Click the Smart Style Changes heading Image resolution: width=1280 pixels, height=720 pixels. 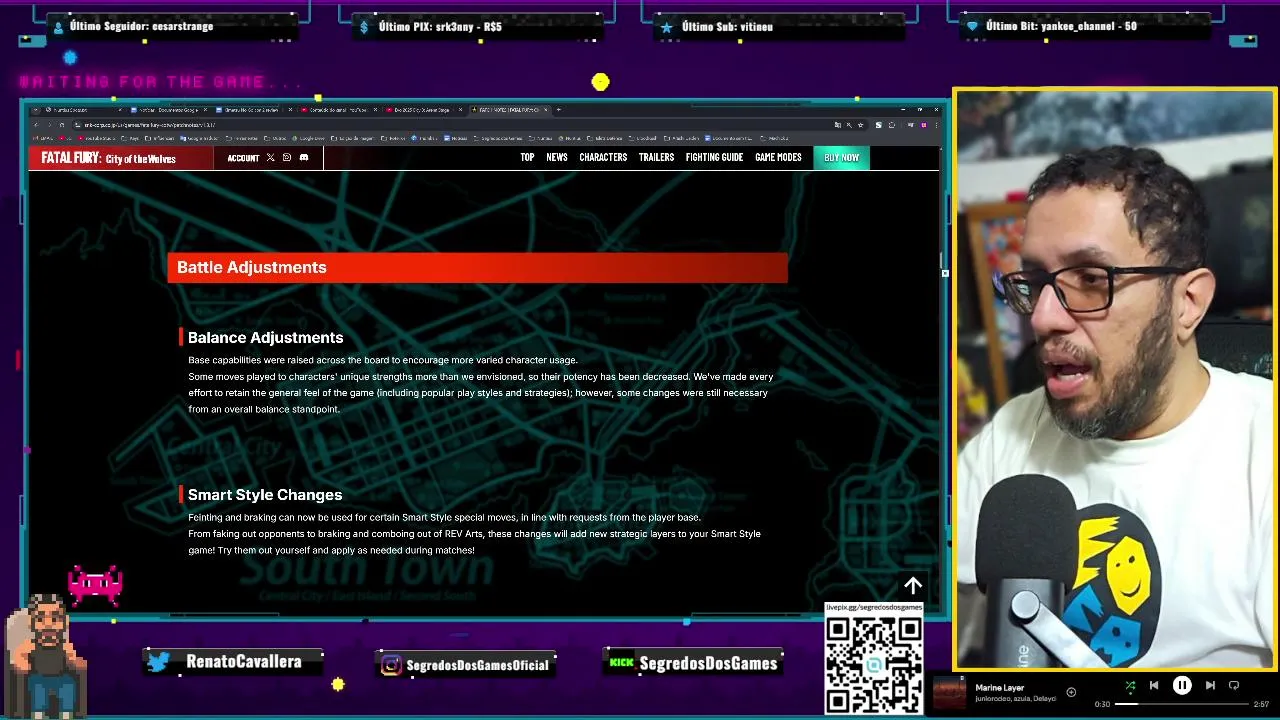[265, 495]
